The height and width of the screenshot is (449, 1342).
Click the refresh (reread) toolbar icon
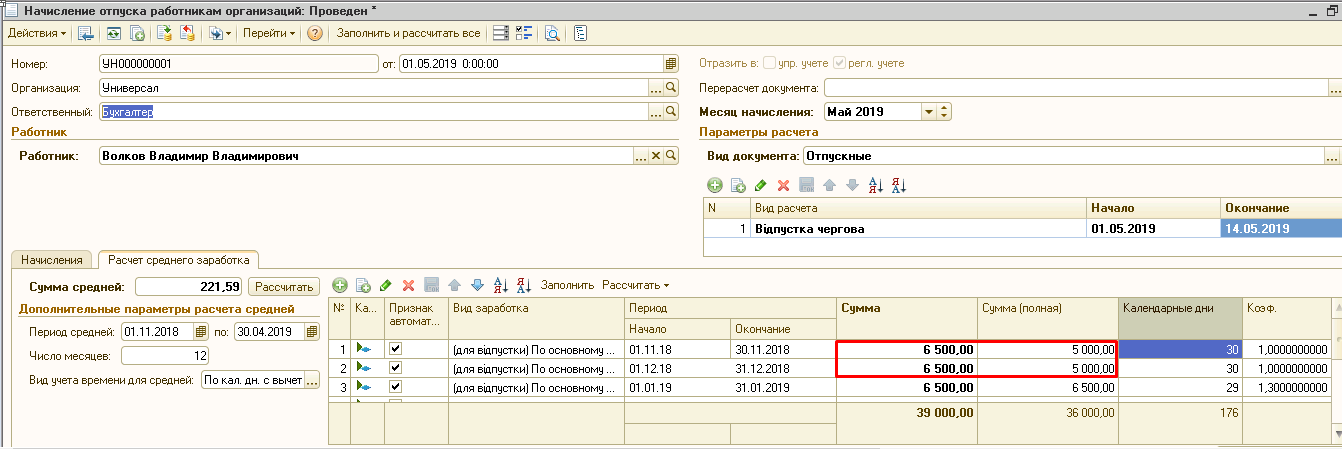click(x=114, y=33)
